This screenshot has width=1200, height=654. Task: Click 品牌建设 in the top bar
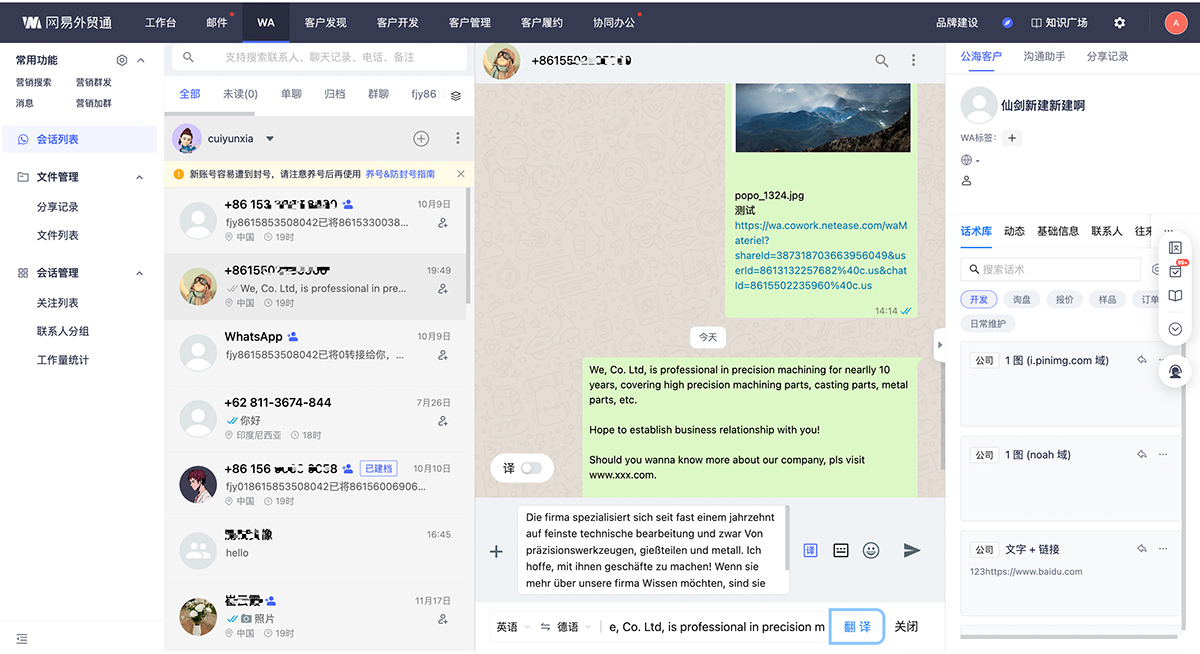click(957, 22)
